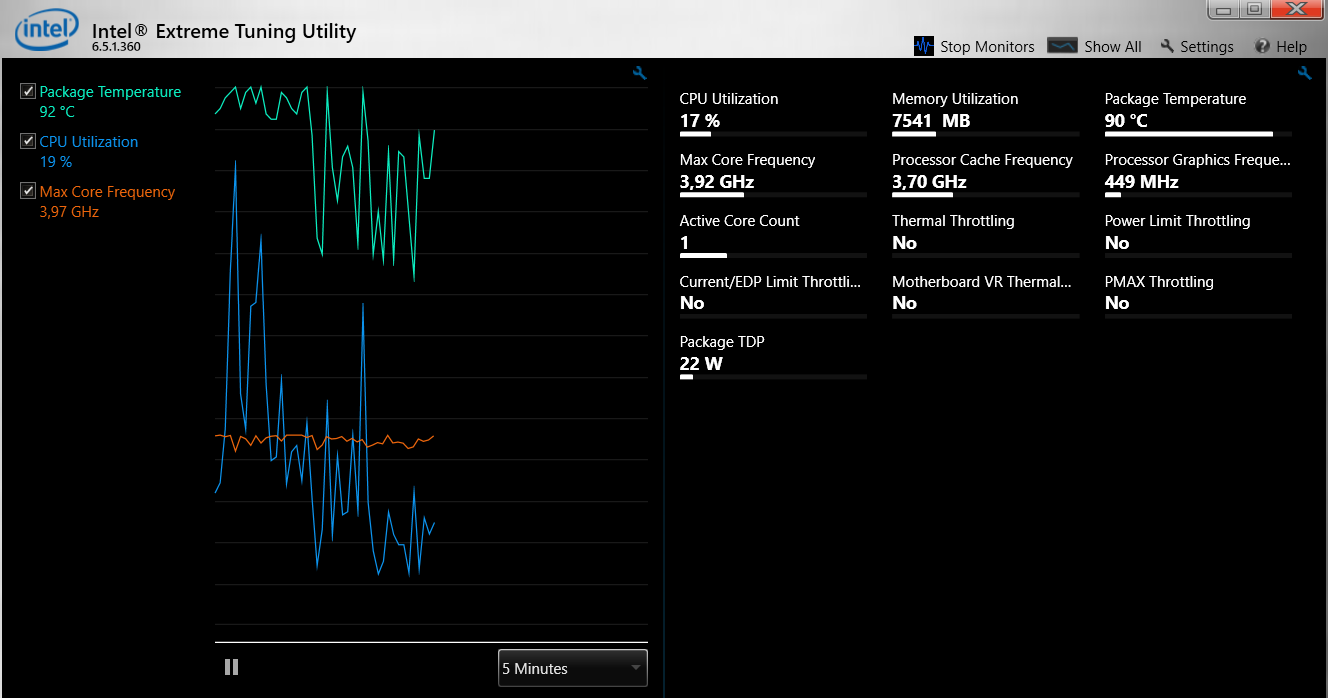The height and width of the screenshot is (698, 1328).
Task: Click Processor Graphics Frequency 449 MHz value
Action: [x=1142, y=182]
